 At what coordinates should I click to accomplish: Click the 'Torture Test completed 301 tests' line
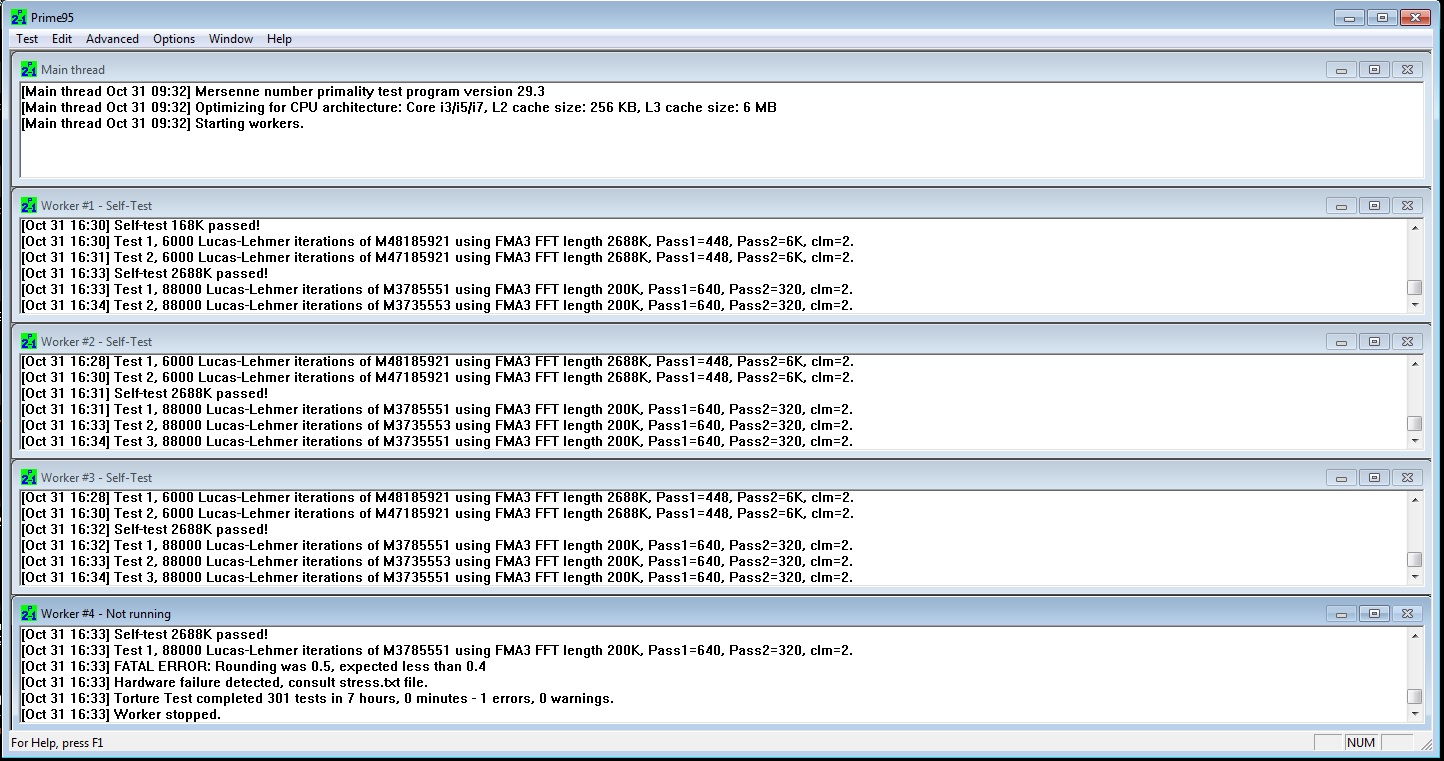tap(318, 698)
